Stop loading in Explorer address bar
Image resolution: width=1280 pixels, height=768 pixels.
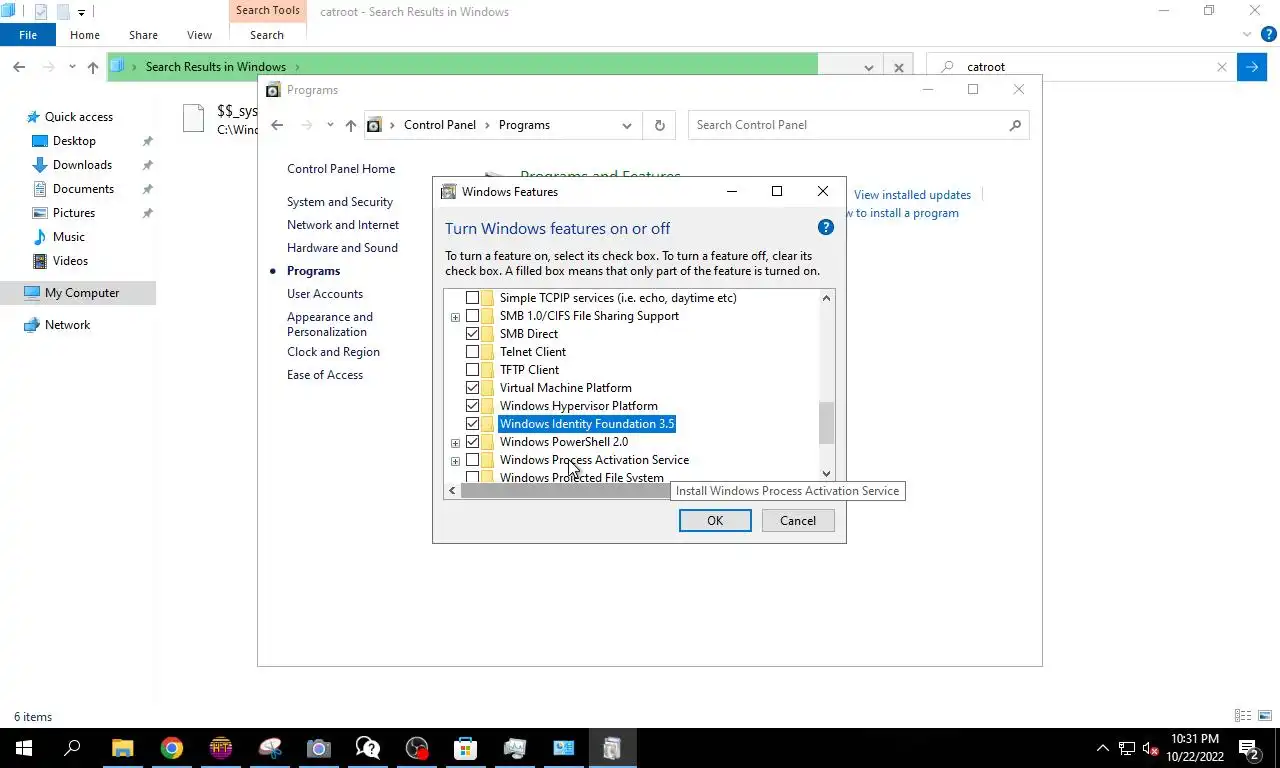point(898,67)
